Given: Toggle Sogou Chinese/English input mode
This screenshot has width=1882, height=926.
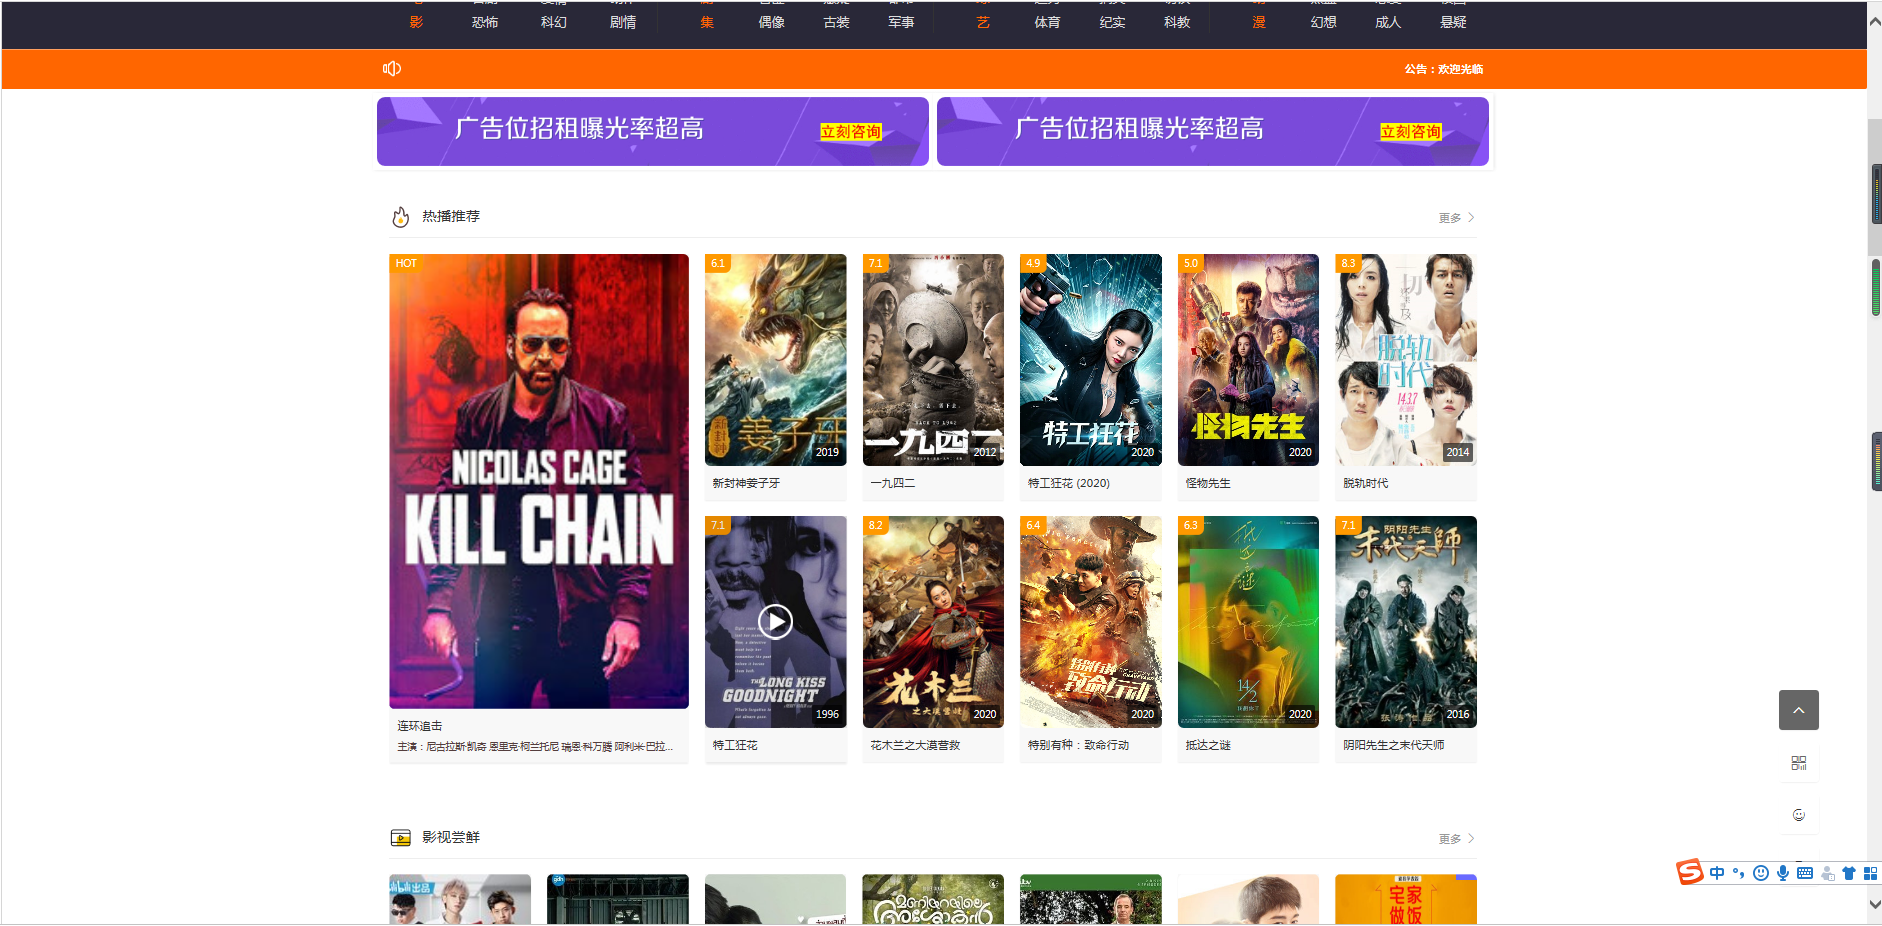Looking at the screenshot, I should click(x=1717, y=873).
